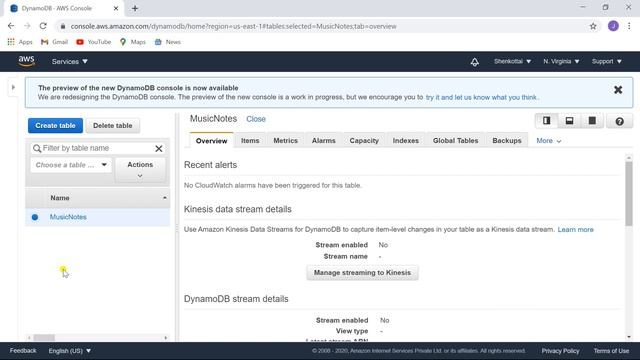Reload the browser page

43,26
